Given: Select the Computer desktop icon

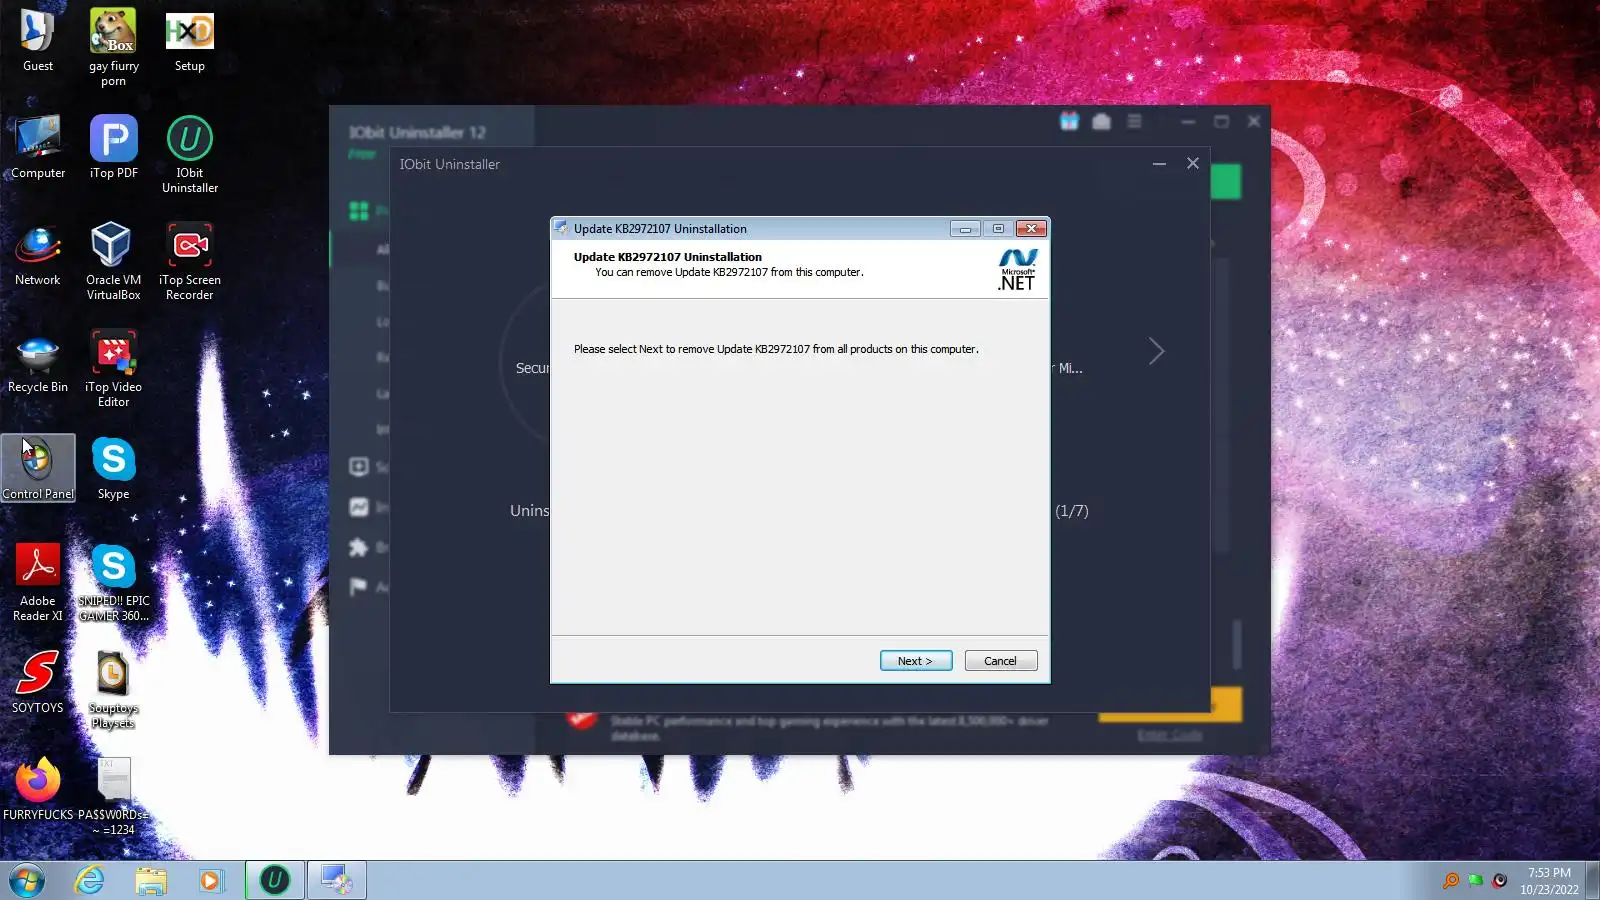Looking at the screenshot, I should point(38,148).
